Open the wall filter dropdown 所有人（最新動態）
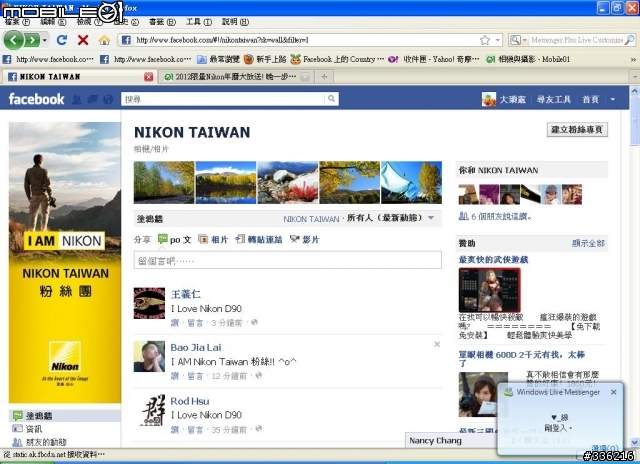Viewport: 640px width, 464px height. 390,218
